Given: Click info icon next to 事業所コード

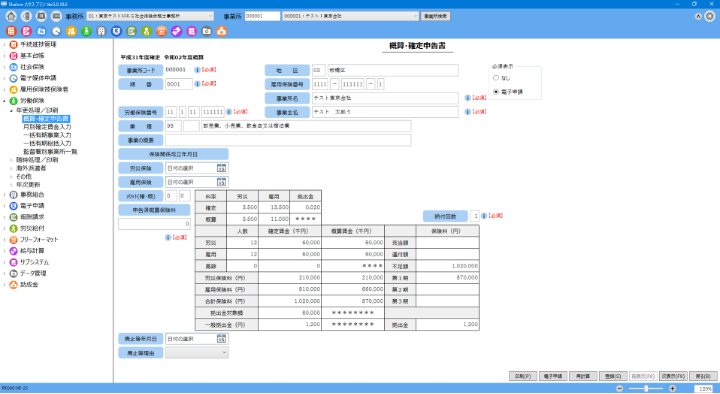Looking at the screenshot, I should click(x=197, y=70).
